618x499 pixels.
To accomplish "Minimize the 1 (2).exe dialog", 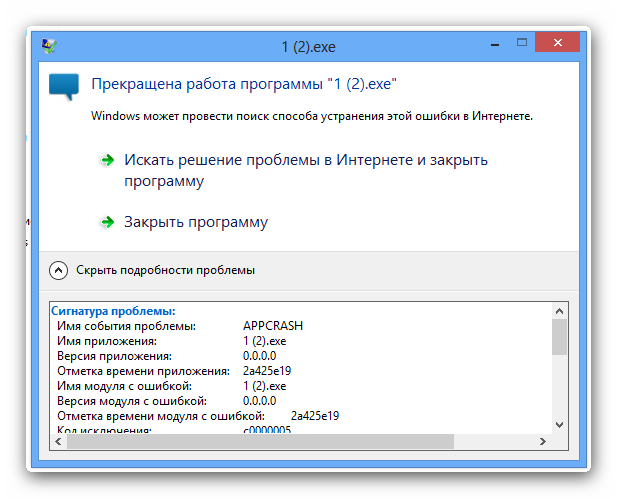I will point(495,45).
